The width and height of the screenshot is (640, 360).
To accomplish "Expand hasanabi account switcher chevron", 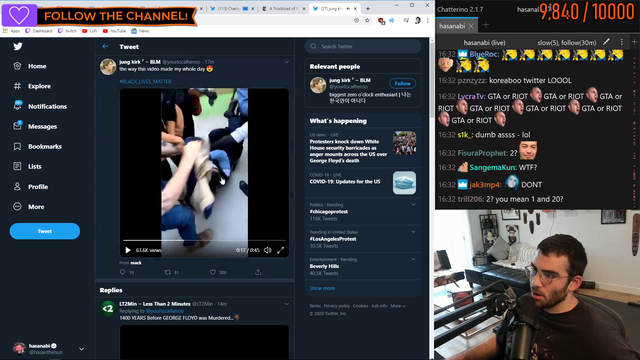I will pos(81,349).
